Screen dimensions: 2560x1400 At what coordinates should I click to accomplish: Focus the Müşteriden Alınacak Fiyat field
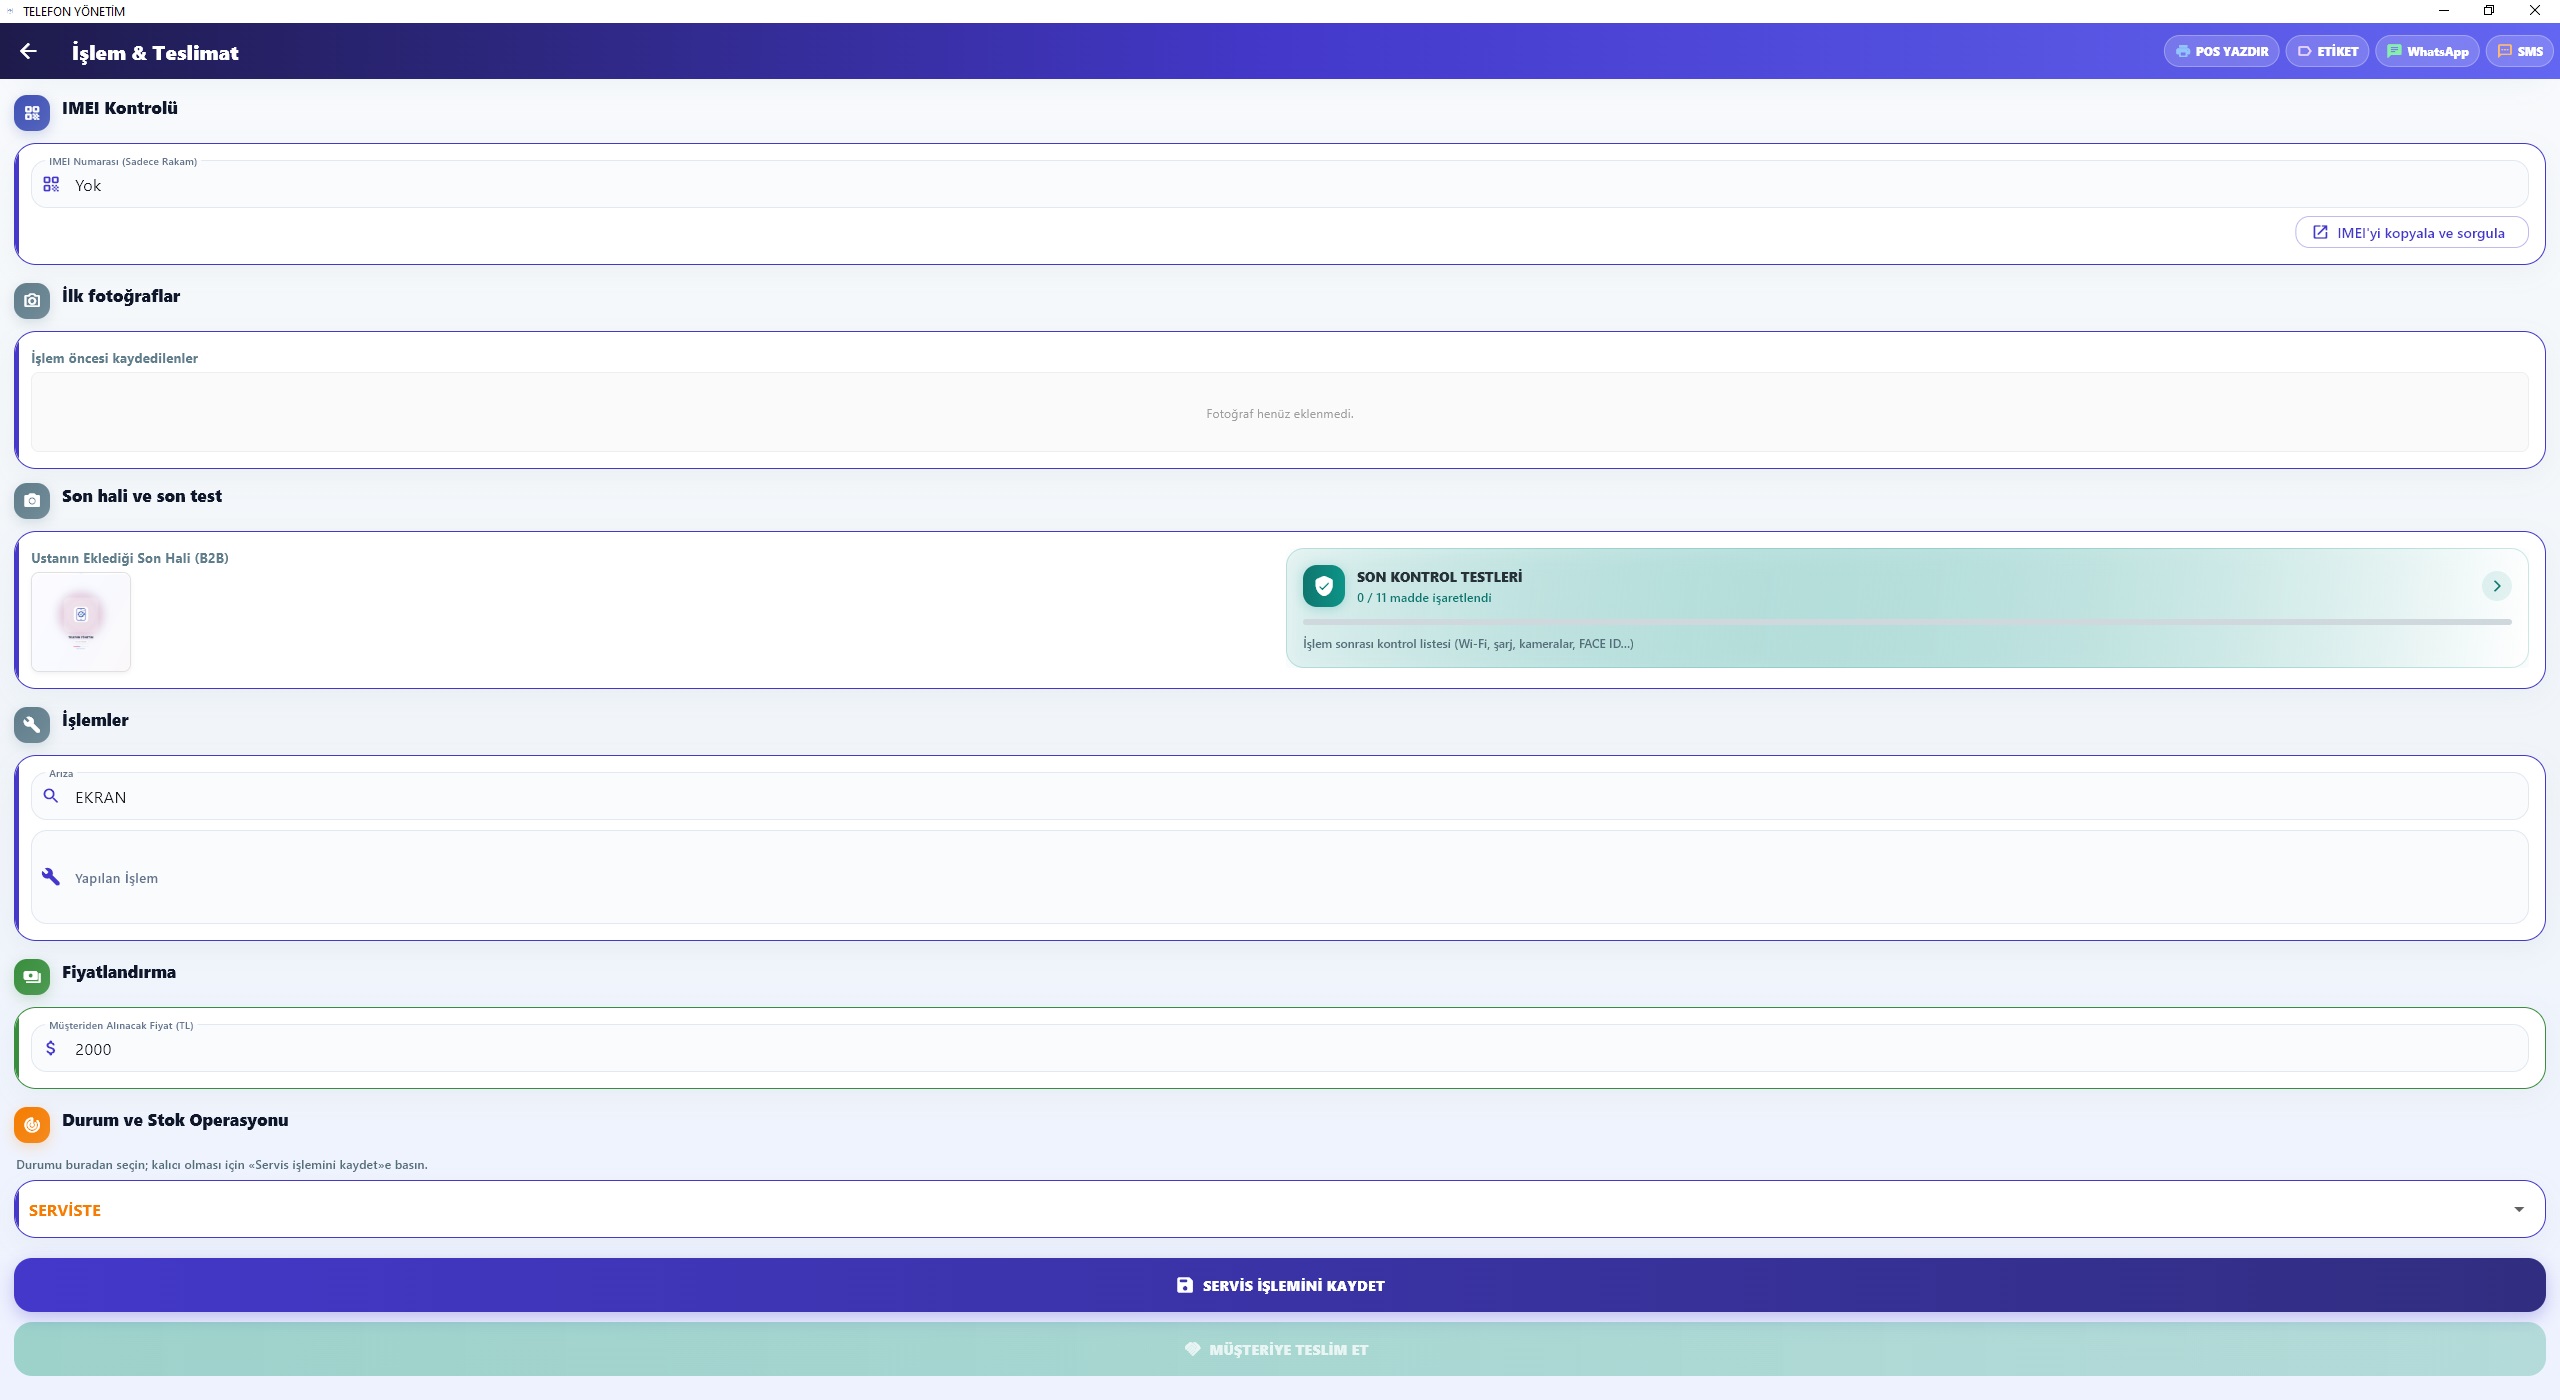pyautogui.click(x=1279, y=1048)
